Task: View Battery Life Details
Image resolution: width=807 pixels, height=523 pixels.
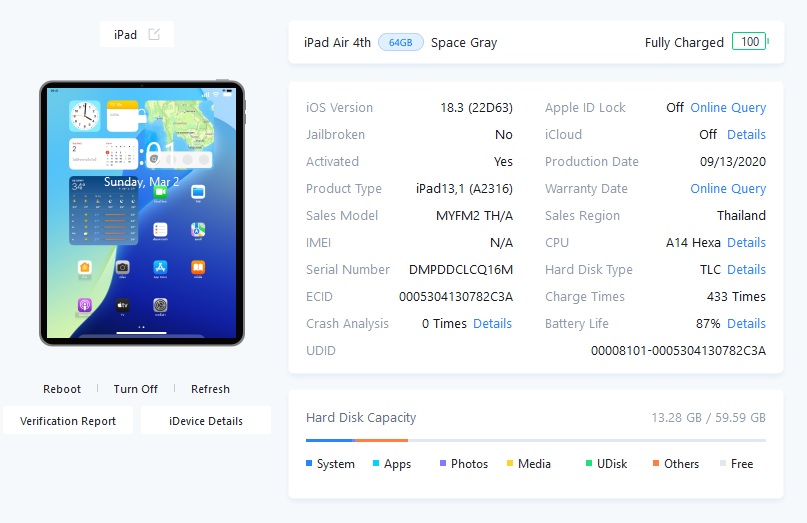Action: pos(746,323)
